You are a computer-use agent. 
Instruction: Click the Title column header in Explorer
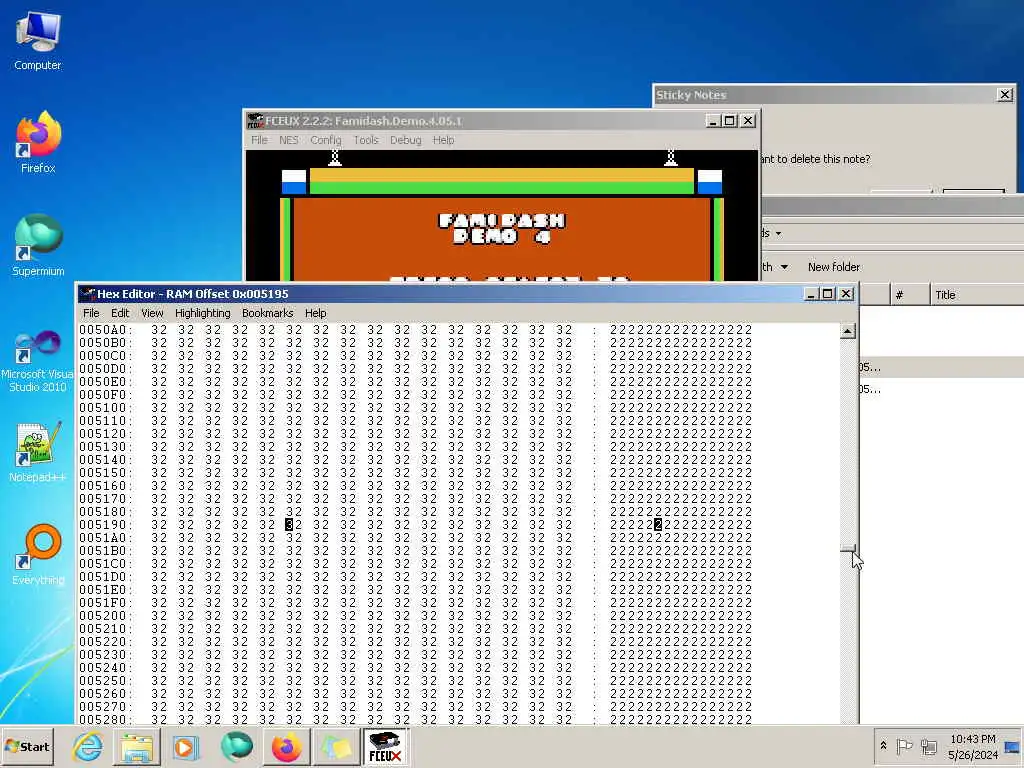tap(976, 295)
